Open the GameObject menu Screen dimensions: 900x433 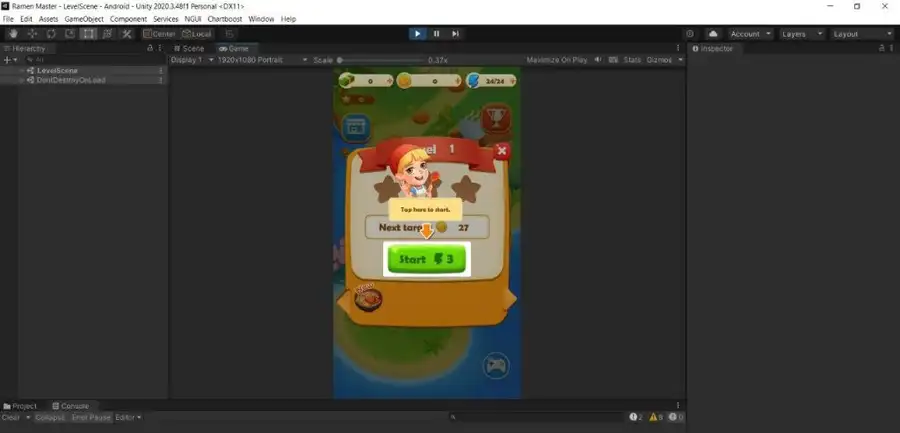(x=84, y=19)
